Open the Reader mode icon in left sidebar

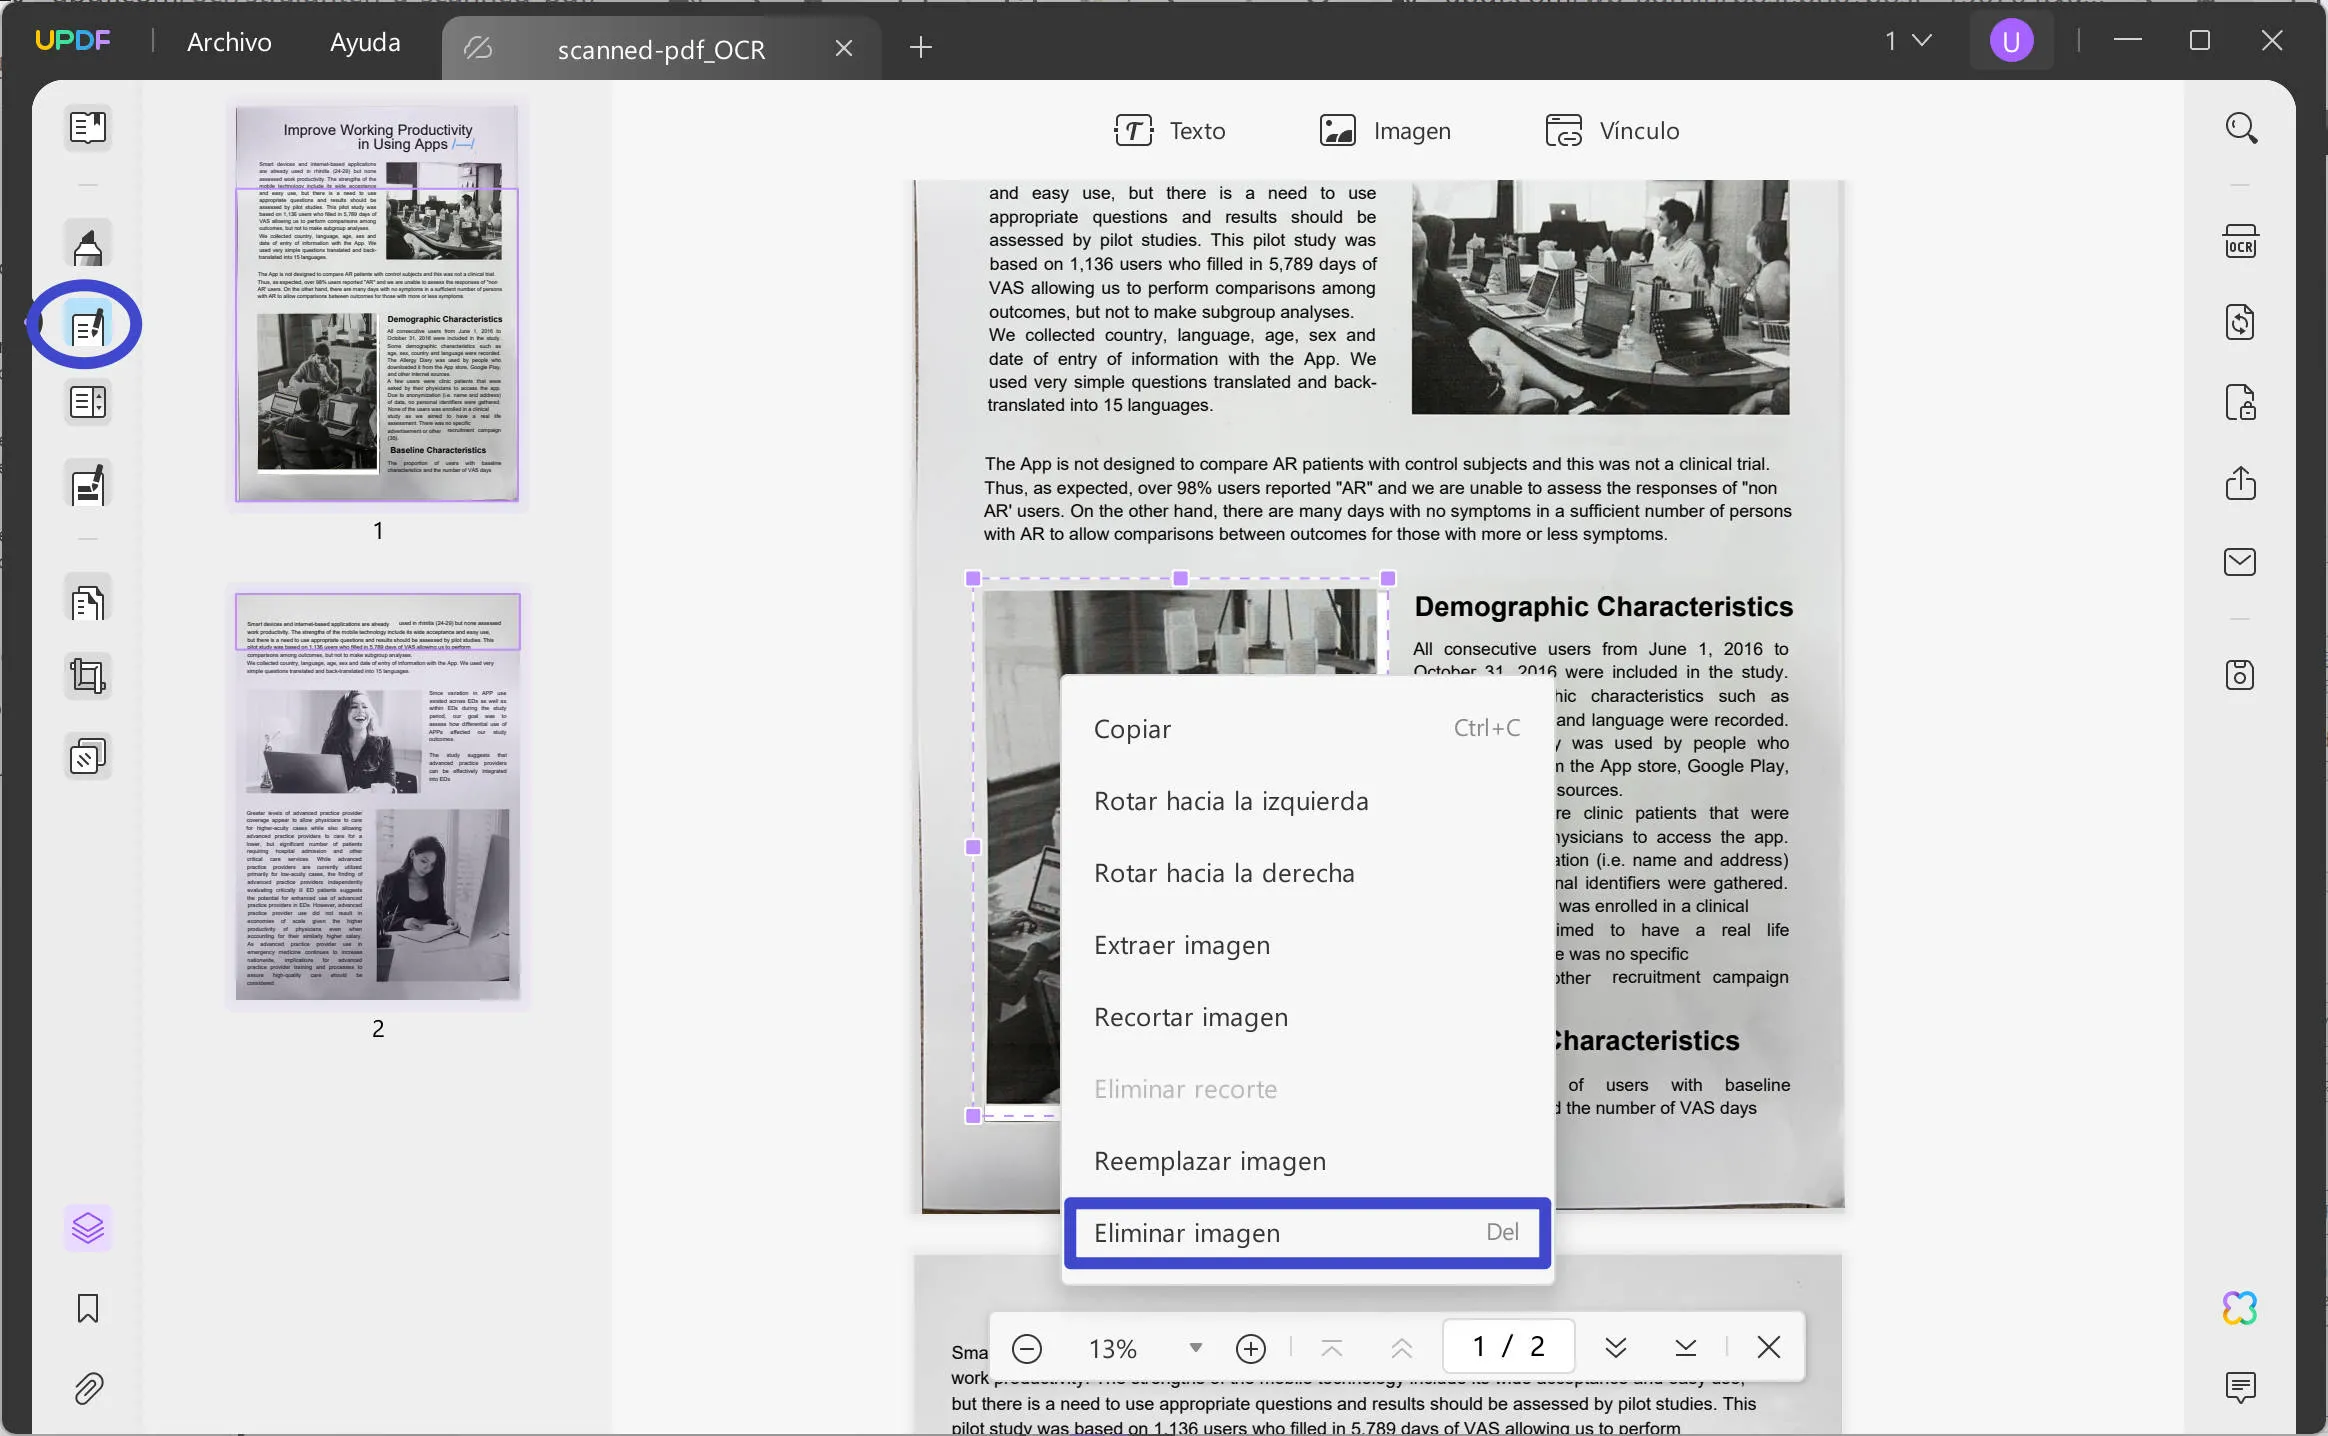tap(88, 128)
